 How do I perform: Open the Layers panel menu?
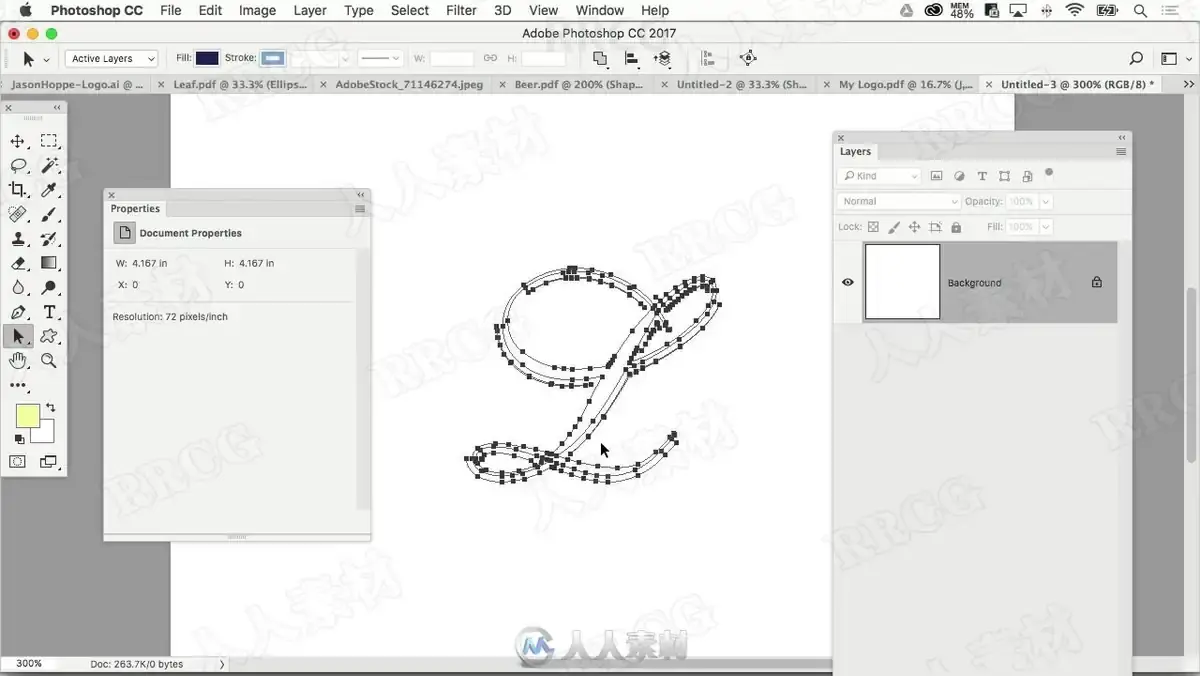coord(1121,152)
